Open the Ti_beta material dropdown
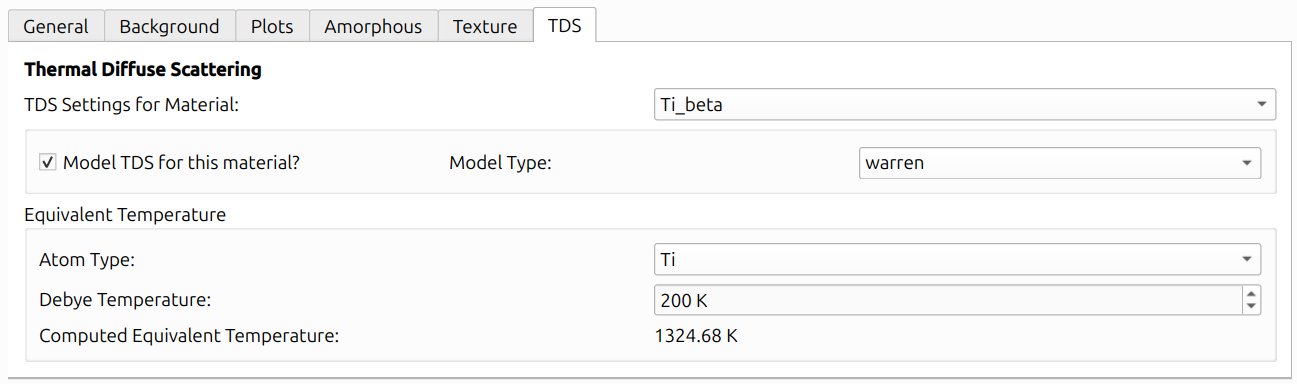1297x384 pixels. pos(964,104)
